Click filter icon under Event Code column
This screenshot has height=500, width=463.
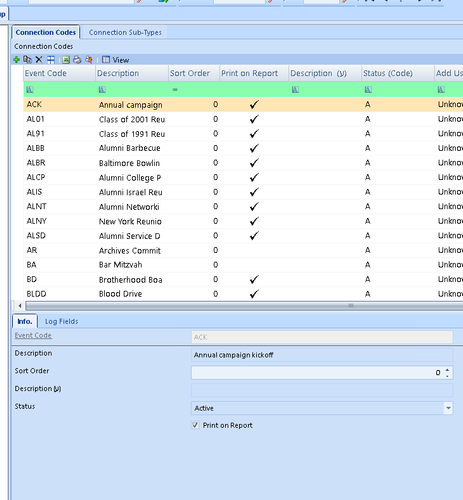coord(30,89)
